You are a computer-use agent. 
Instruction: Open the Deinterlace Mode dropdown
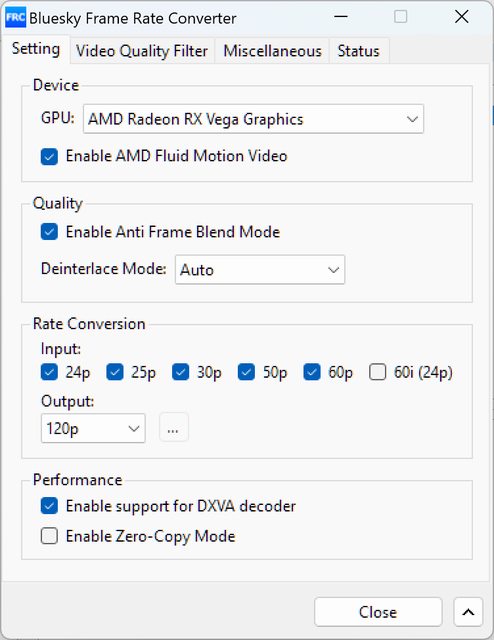point(260,269)
